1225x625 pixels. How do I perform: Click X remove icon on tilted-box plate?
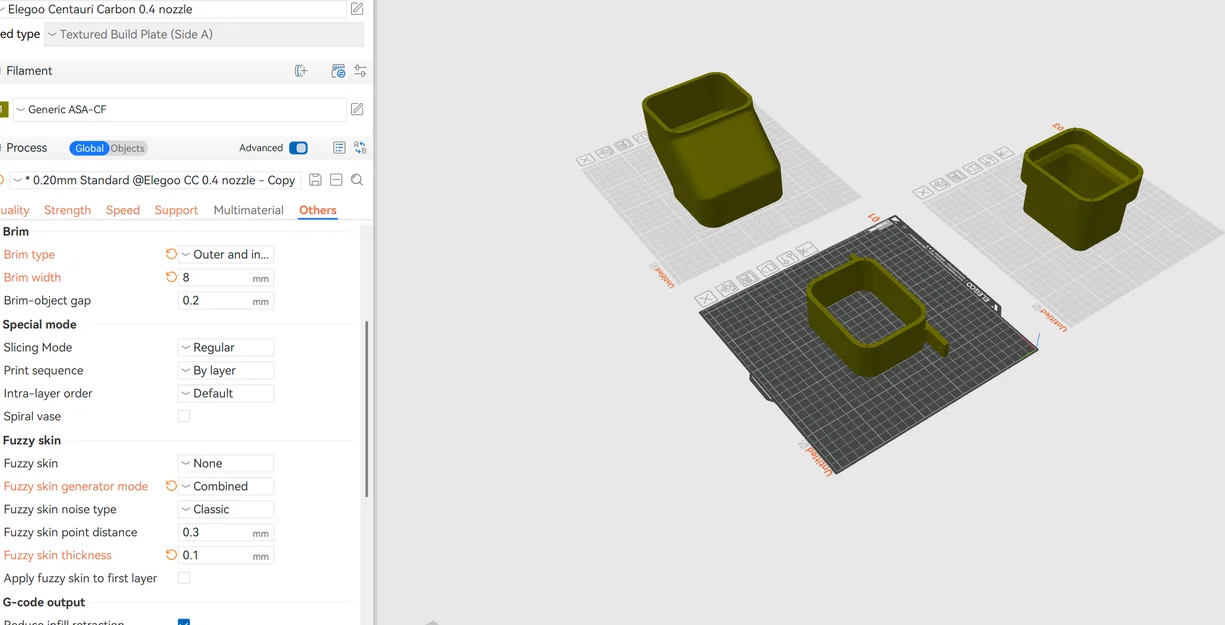(x=586, y=160)
